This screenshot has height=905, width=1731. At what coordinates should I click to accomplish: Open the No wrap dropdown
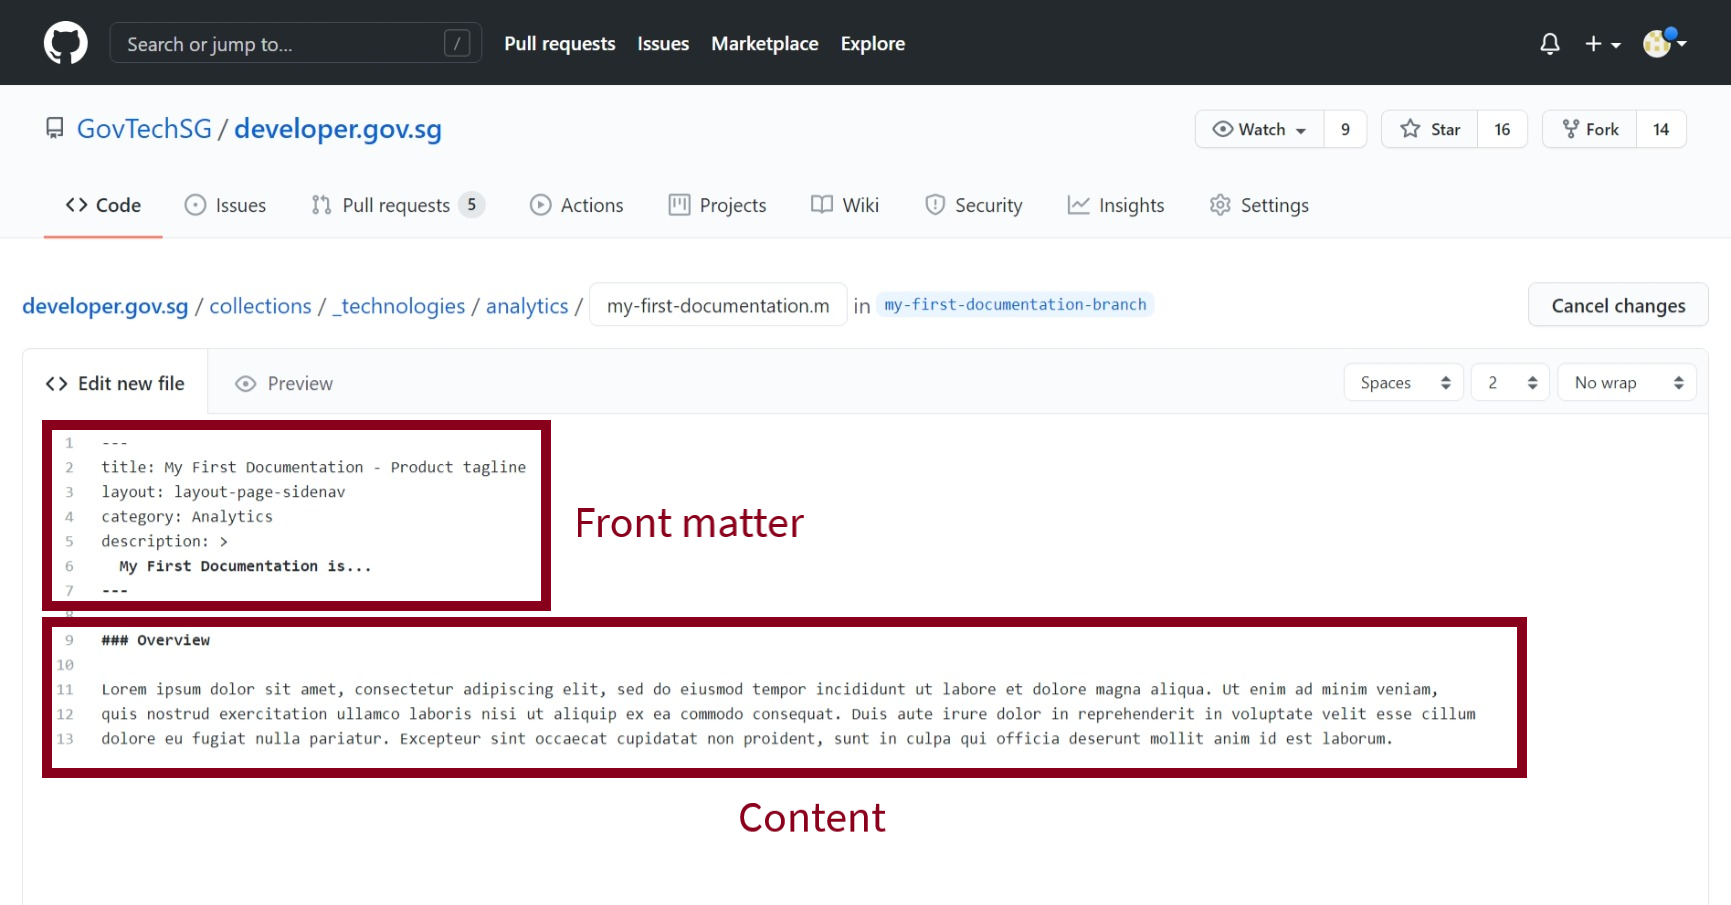tap(1626, 382)
